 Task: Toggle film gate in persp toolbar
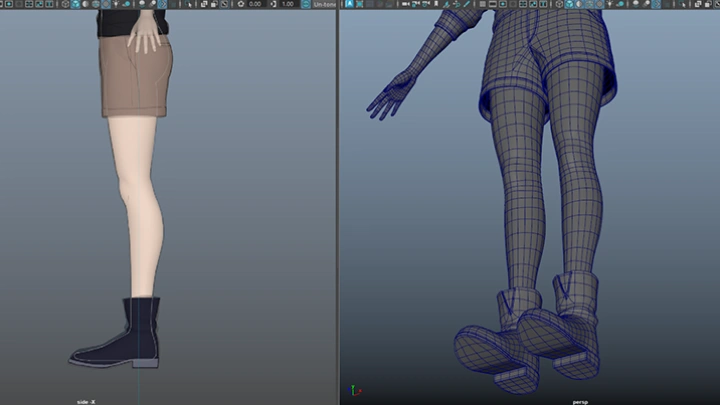pos(492,4)
